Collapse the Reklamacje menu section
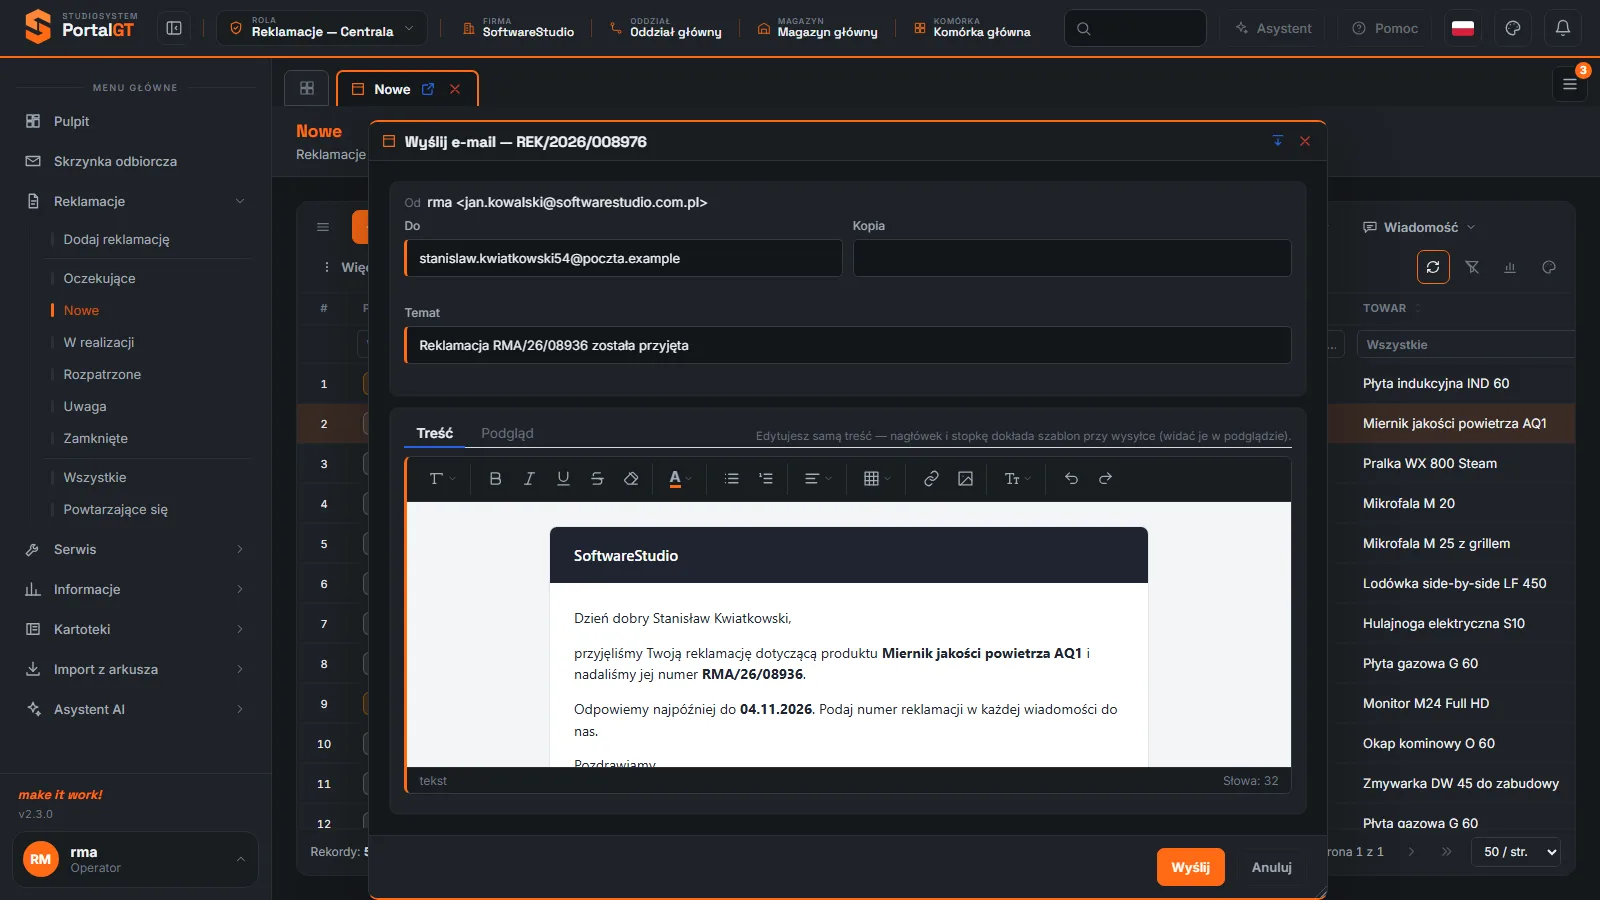The width and height of the screenshot is (1600, 900). point(135,201)
